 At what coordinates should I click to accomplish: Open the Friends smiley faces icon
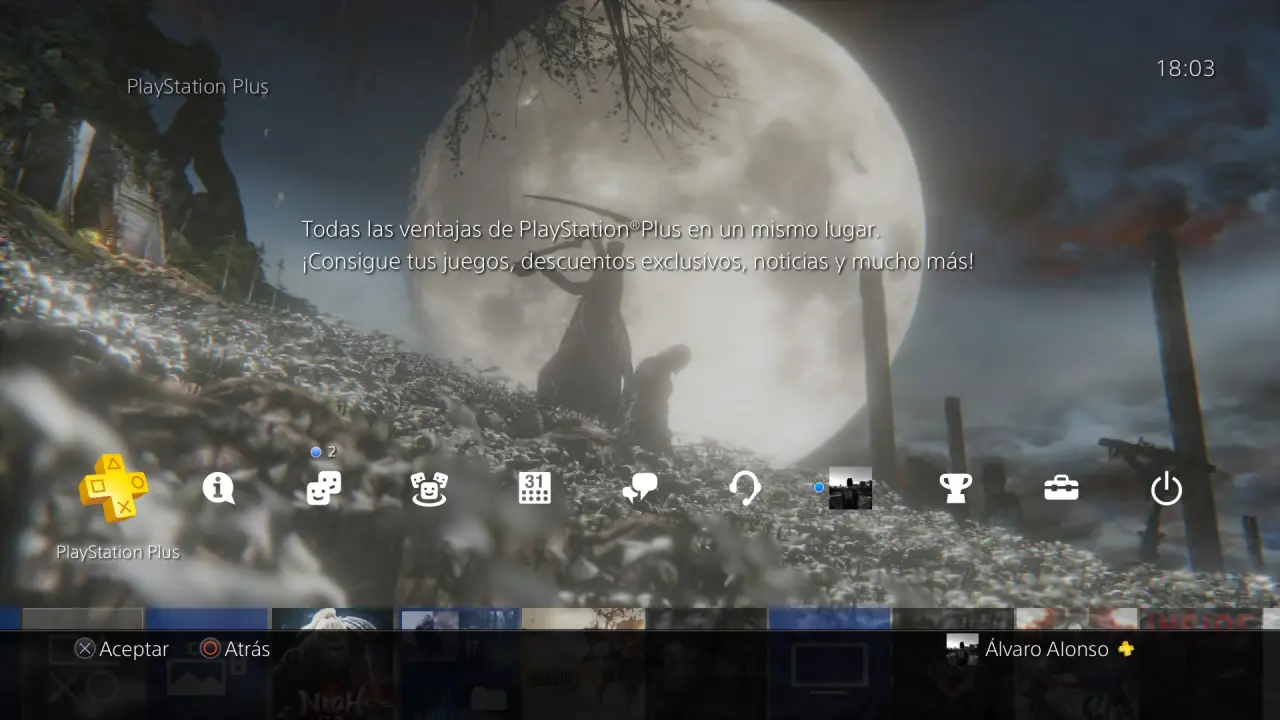click(x=429, y=488)
